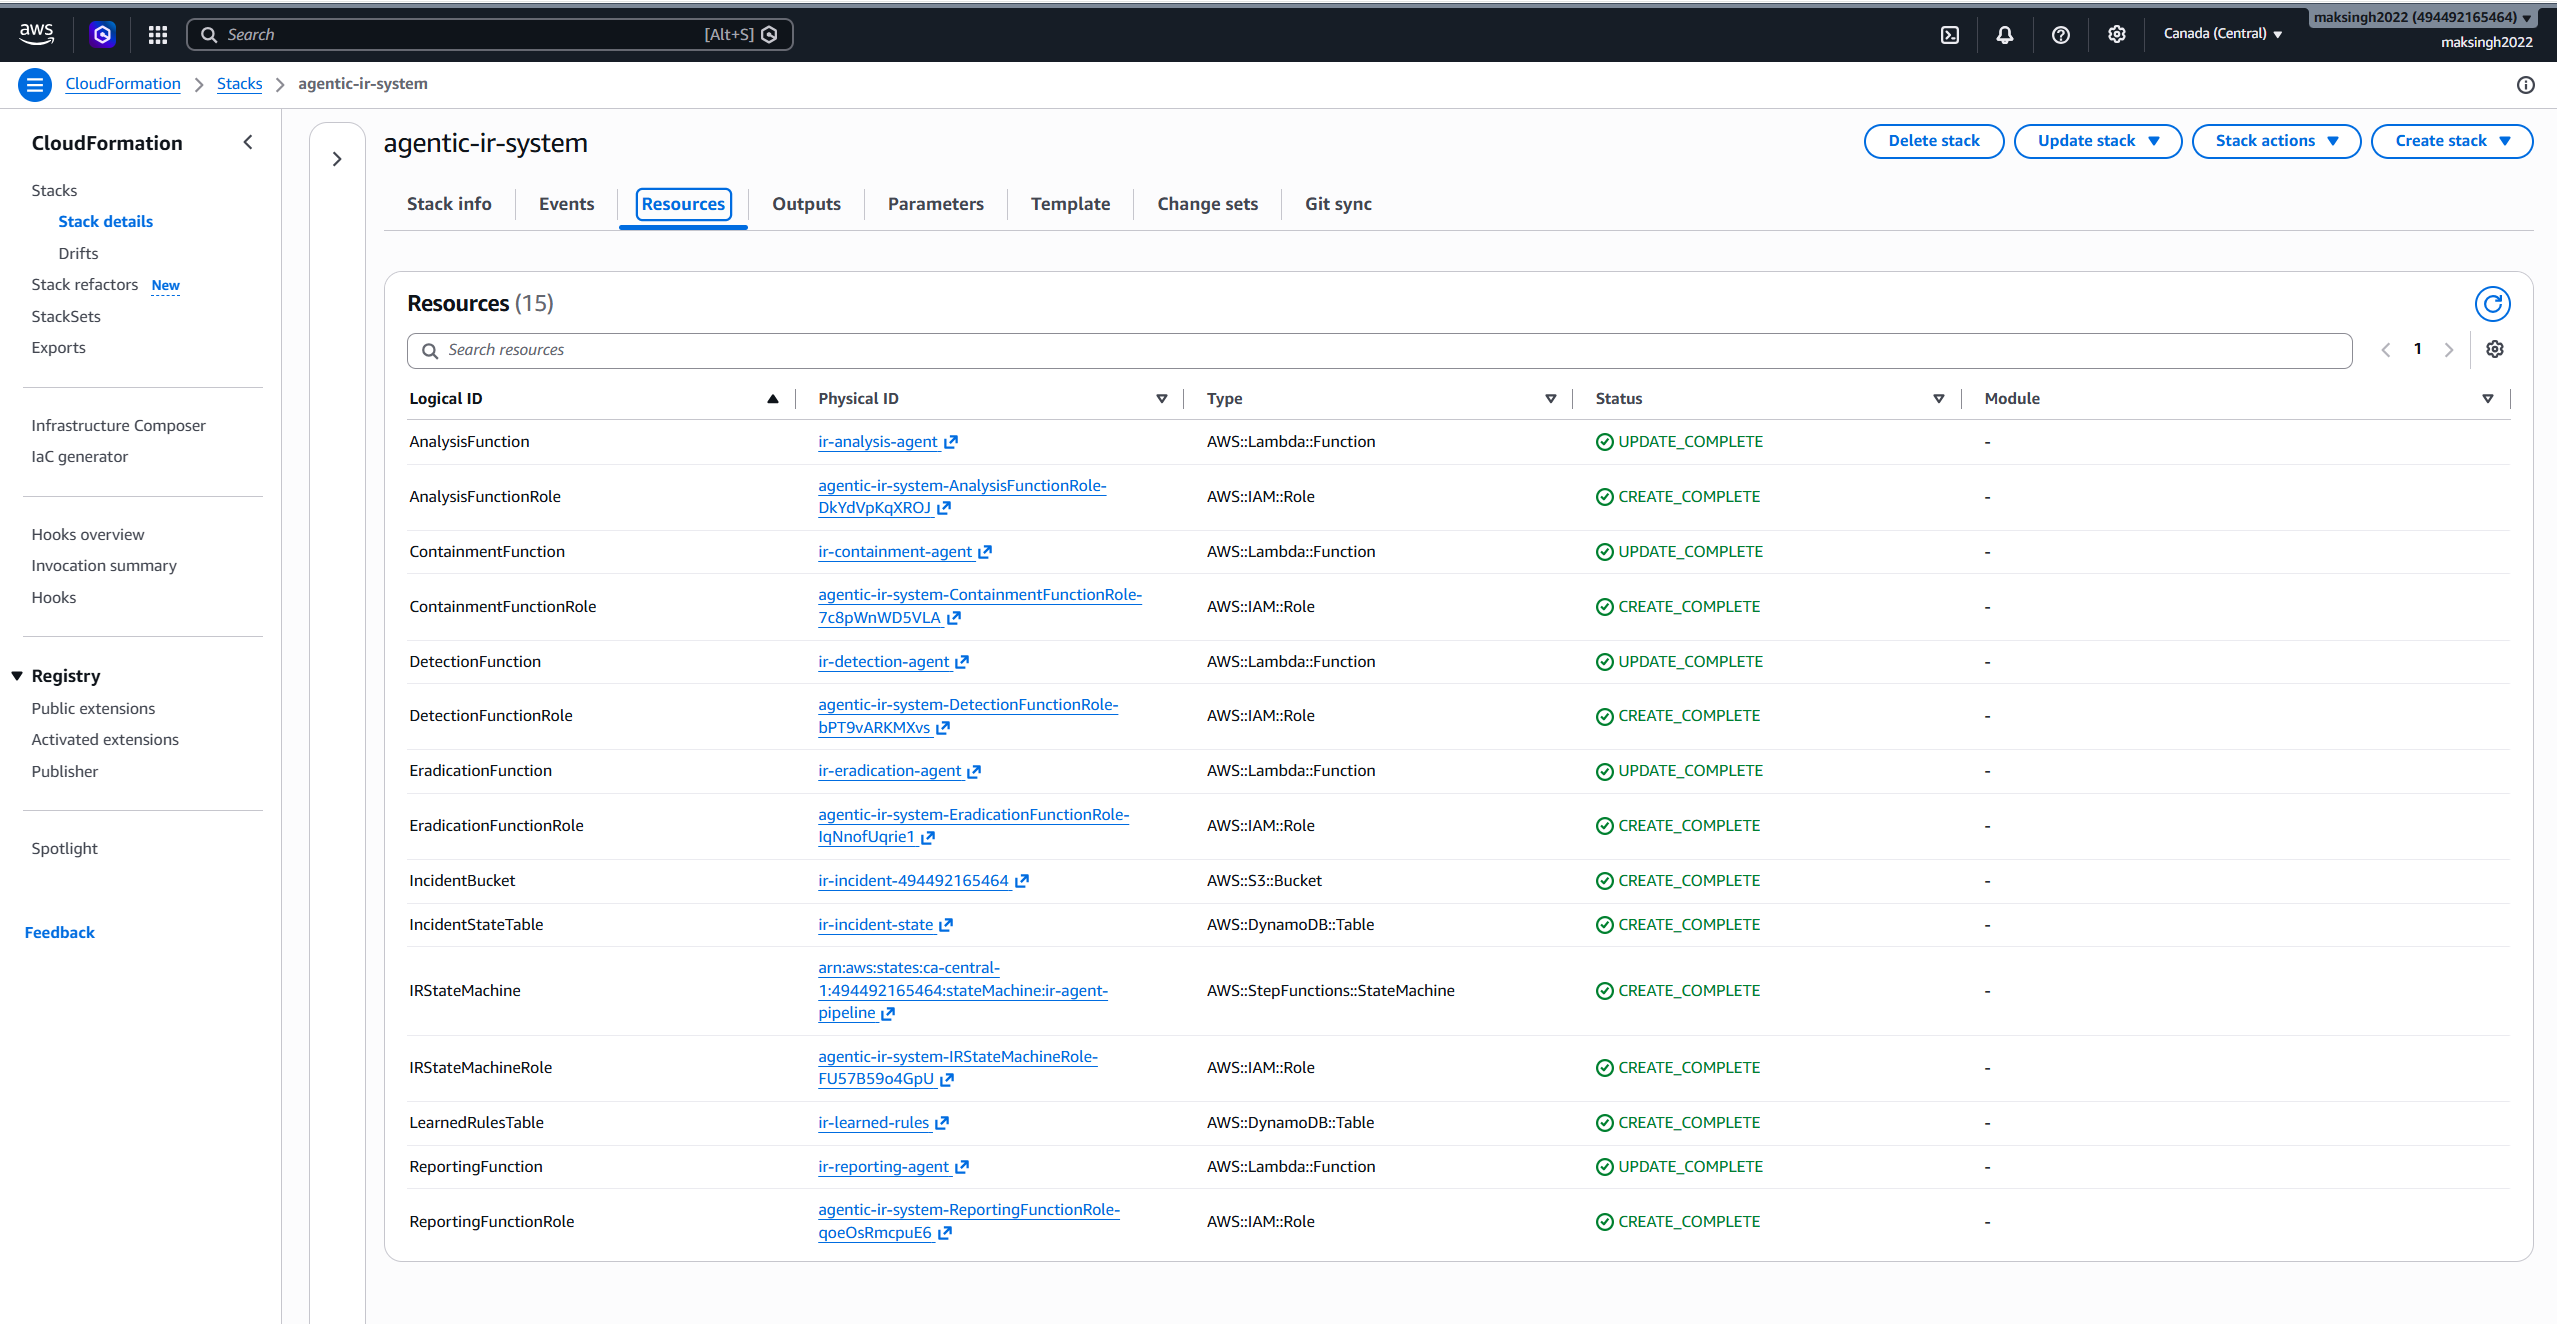Viewport: 2557px width, 1324px height.
Task: Open Infrastructure Composer in sidebar
Action: (x=118, y=425)
